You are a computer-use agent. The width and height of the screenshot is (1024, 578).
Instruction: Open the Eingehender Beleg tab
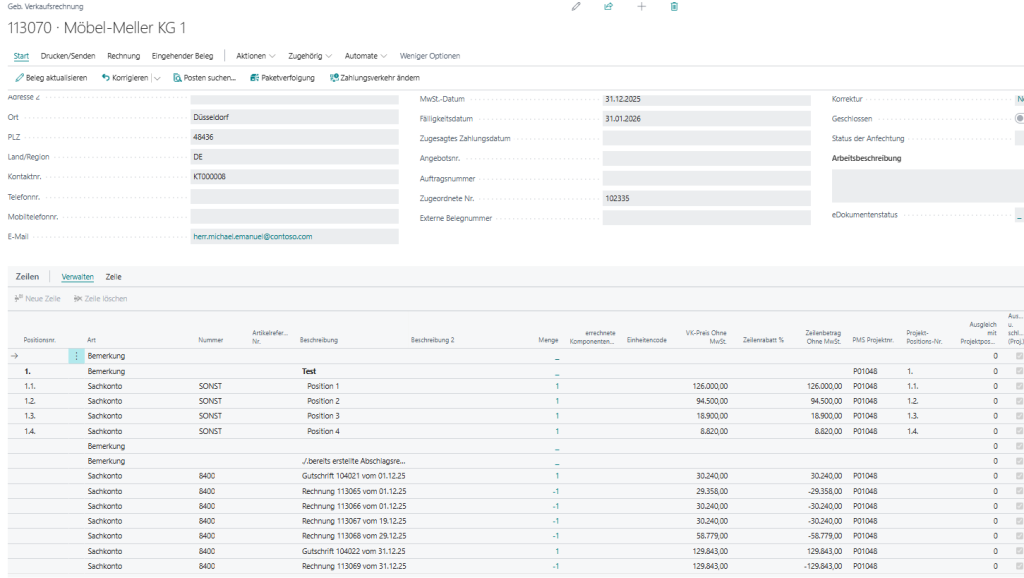pos(182,56)
